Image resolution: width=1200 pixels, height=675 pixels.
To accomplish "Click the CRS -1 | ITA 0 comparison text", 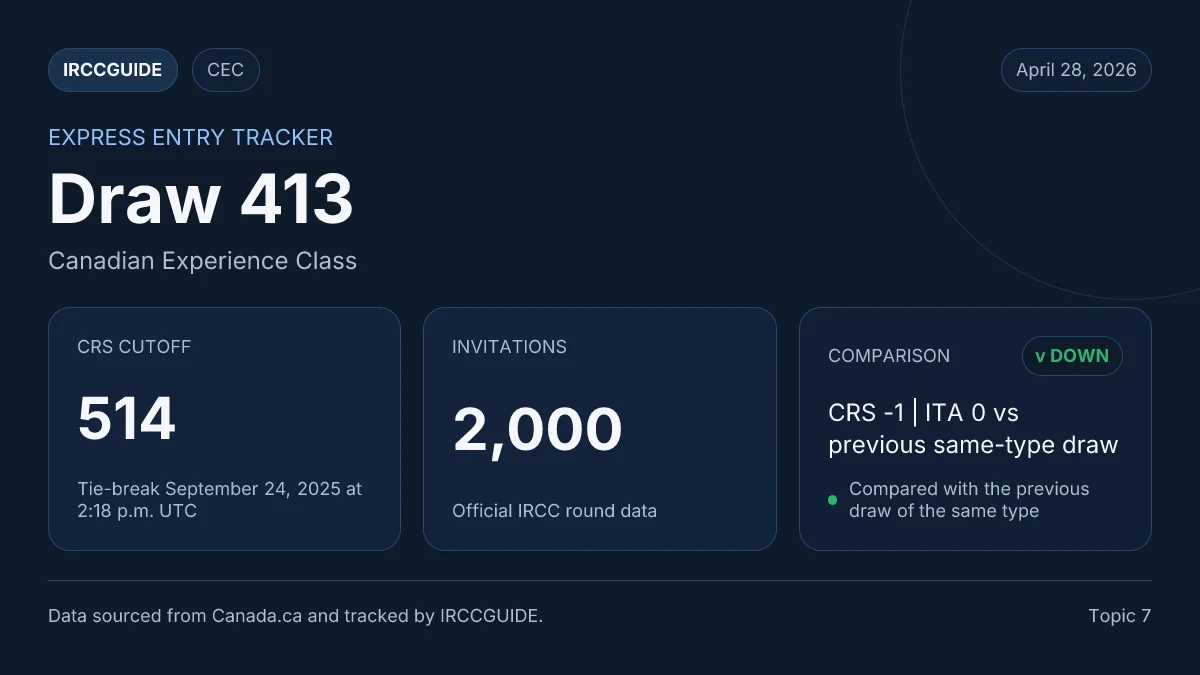I will [x=973, y=428].
